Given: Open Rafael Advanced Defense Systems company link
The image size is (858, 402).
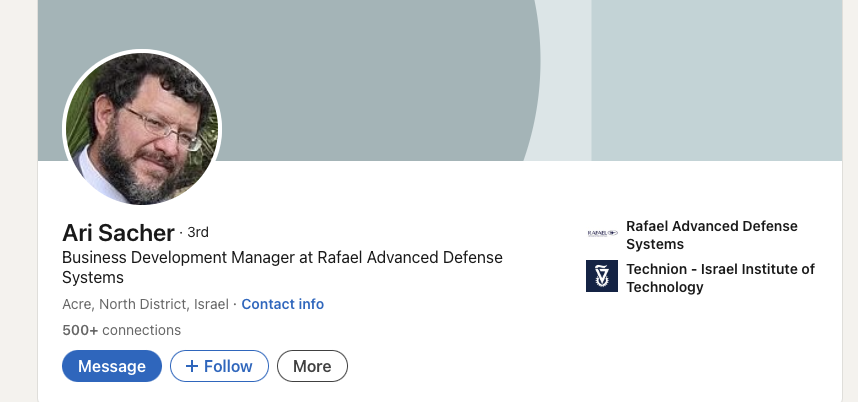Looking at the screenshot, I should (x=711, y=235).
